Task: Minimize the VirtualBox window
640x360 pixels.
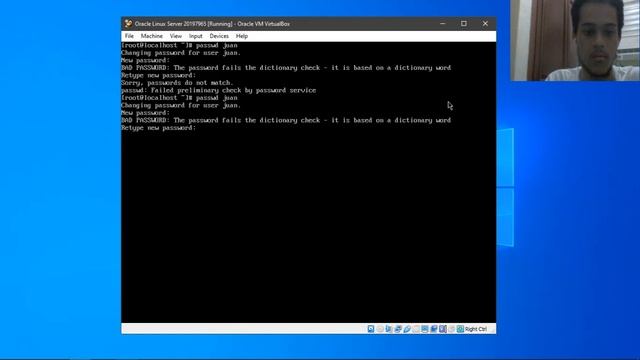Action: click(x=442, y=24)
